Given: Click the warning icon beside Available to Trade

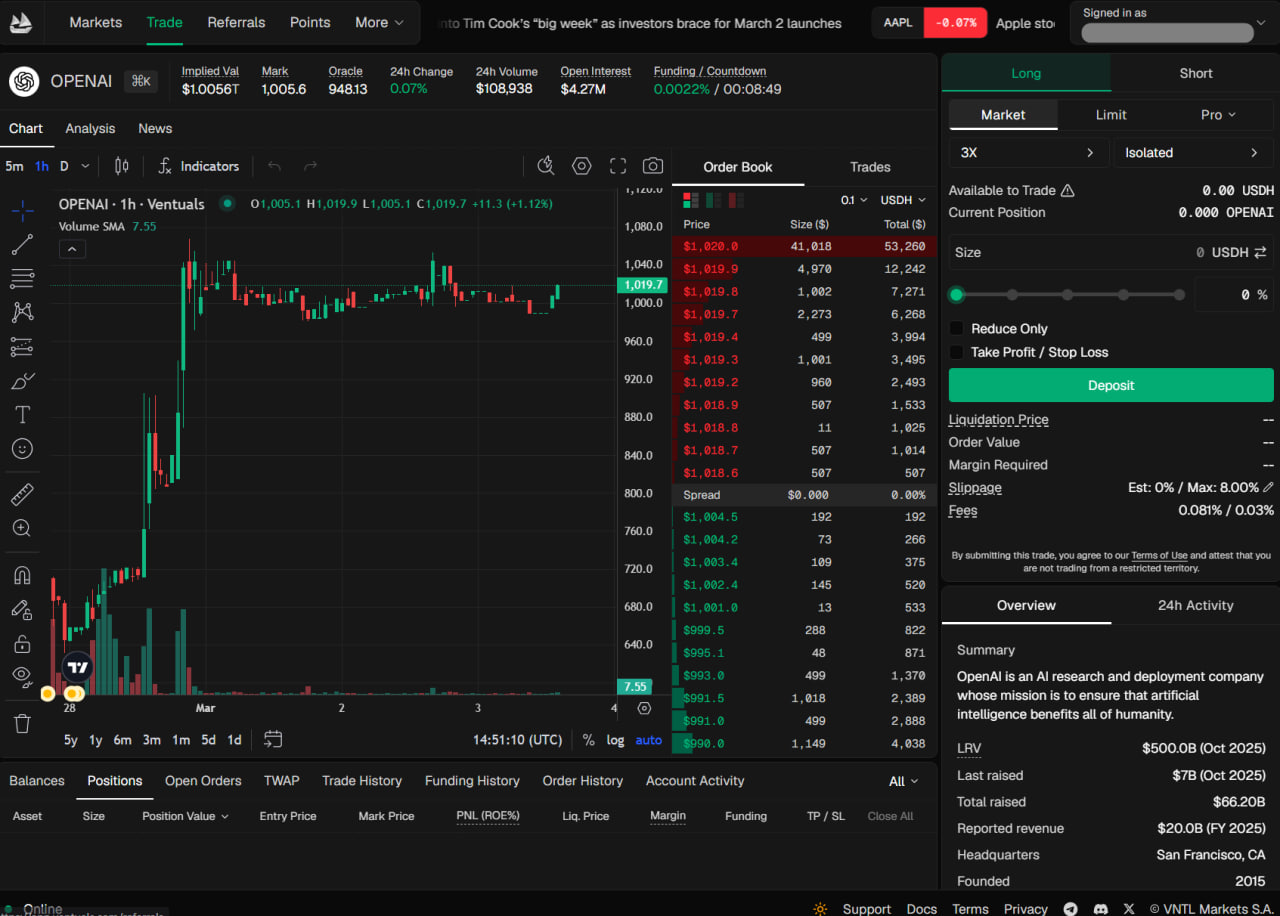Looking at the screenshot, I should click(1067, 190).
